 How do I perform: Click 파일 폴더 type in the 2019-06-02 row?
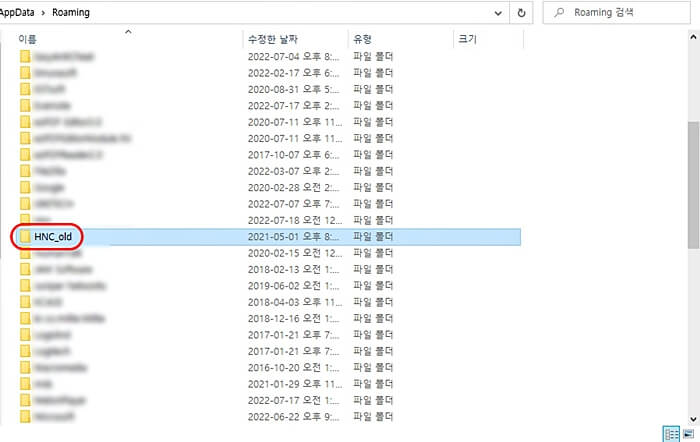373,286
